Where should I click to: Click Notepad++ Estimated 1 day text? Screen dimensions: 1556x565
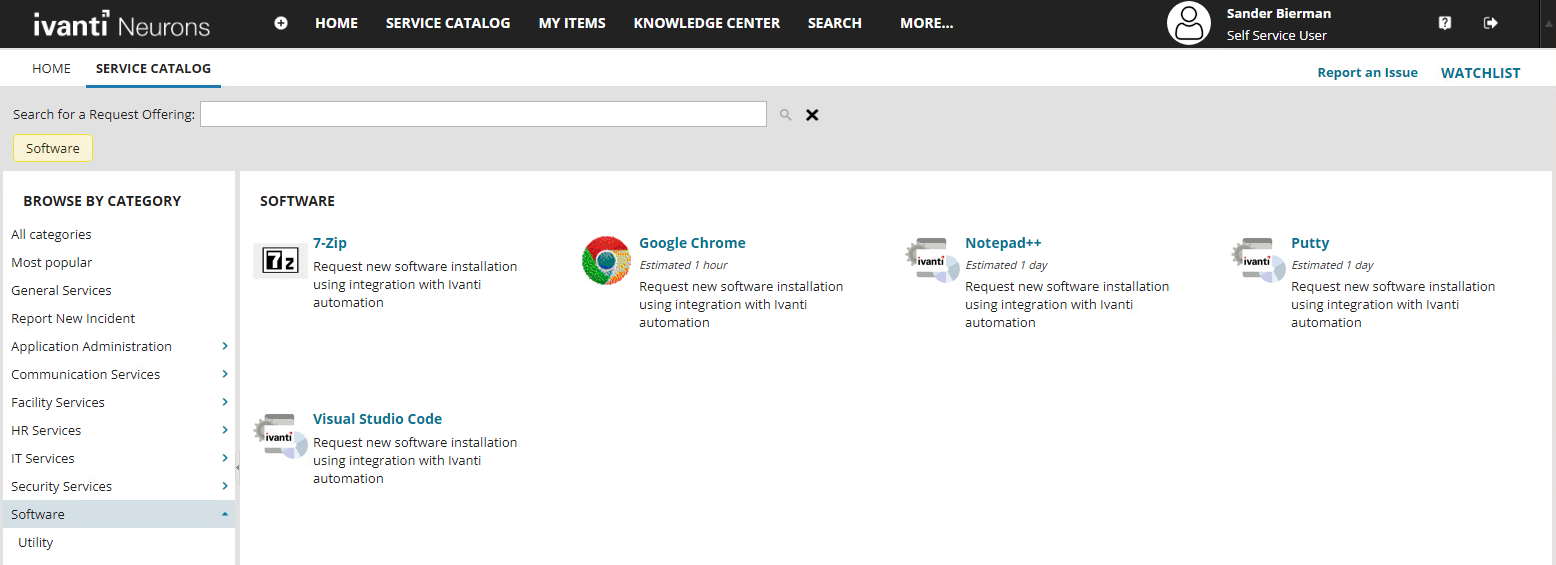click(x=1006, y=265)
